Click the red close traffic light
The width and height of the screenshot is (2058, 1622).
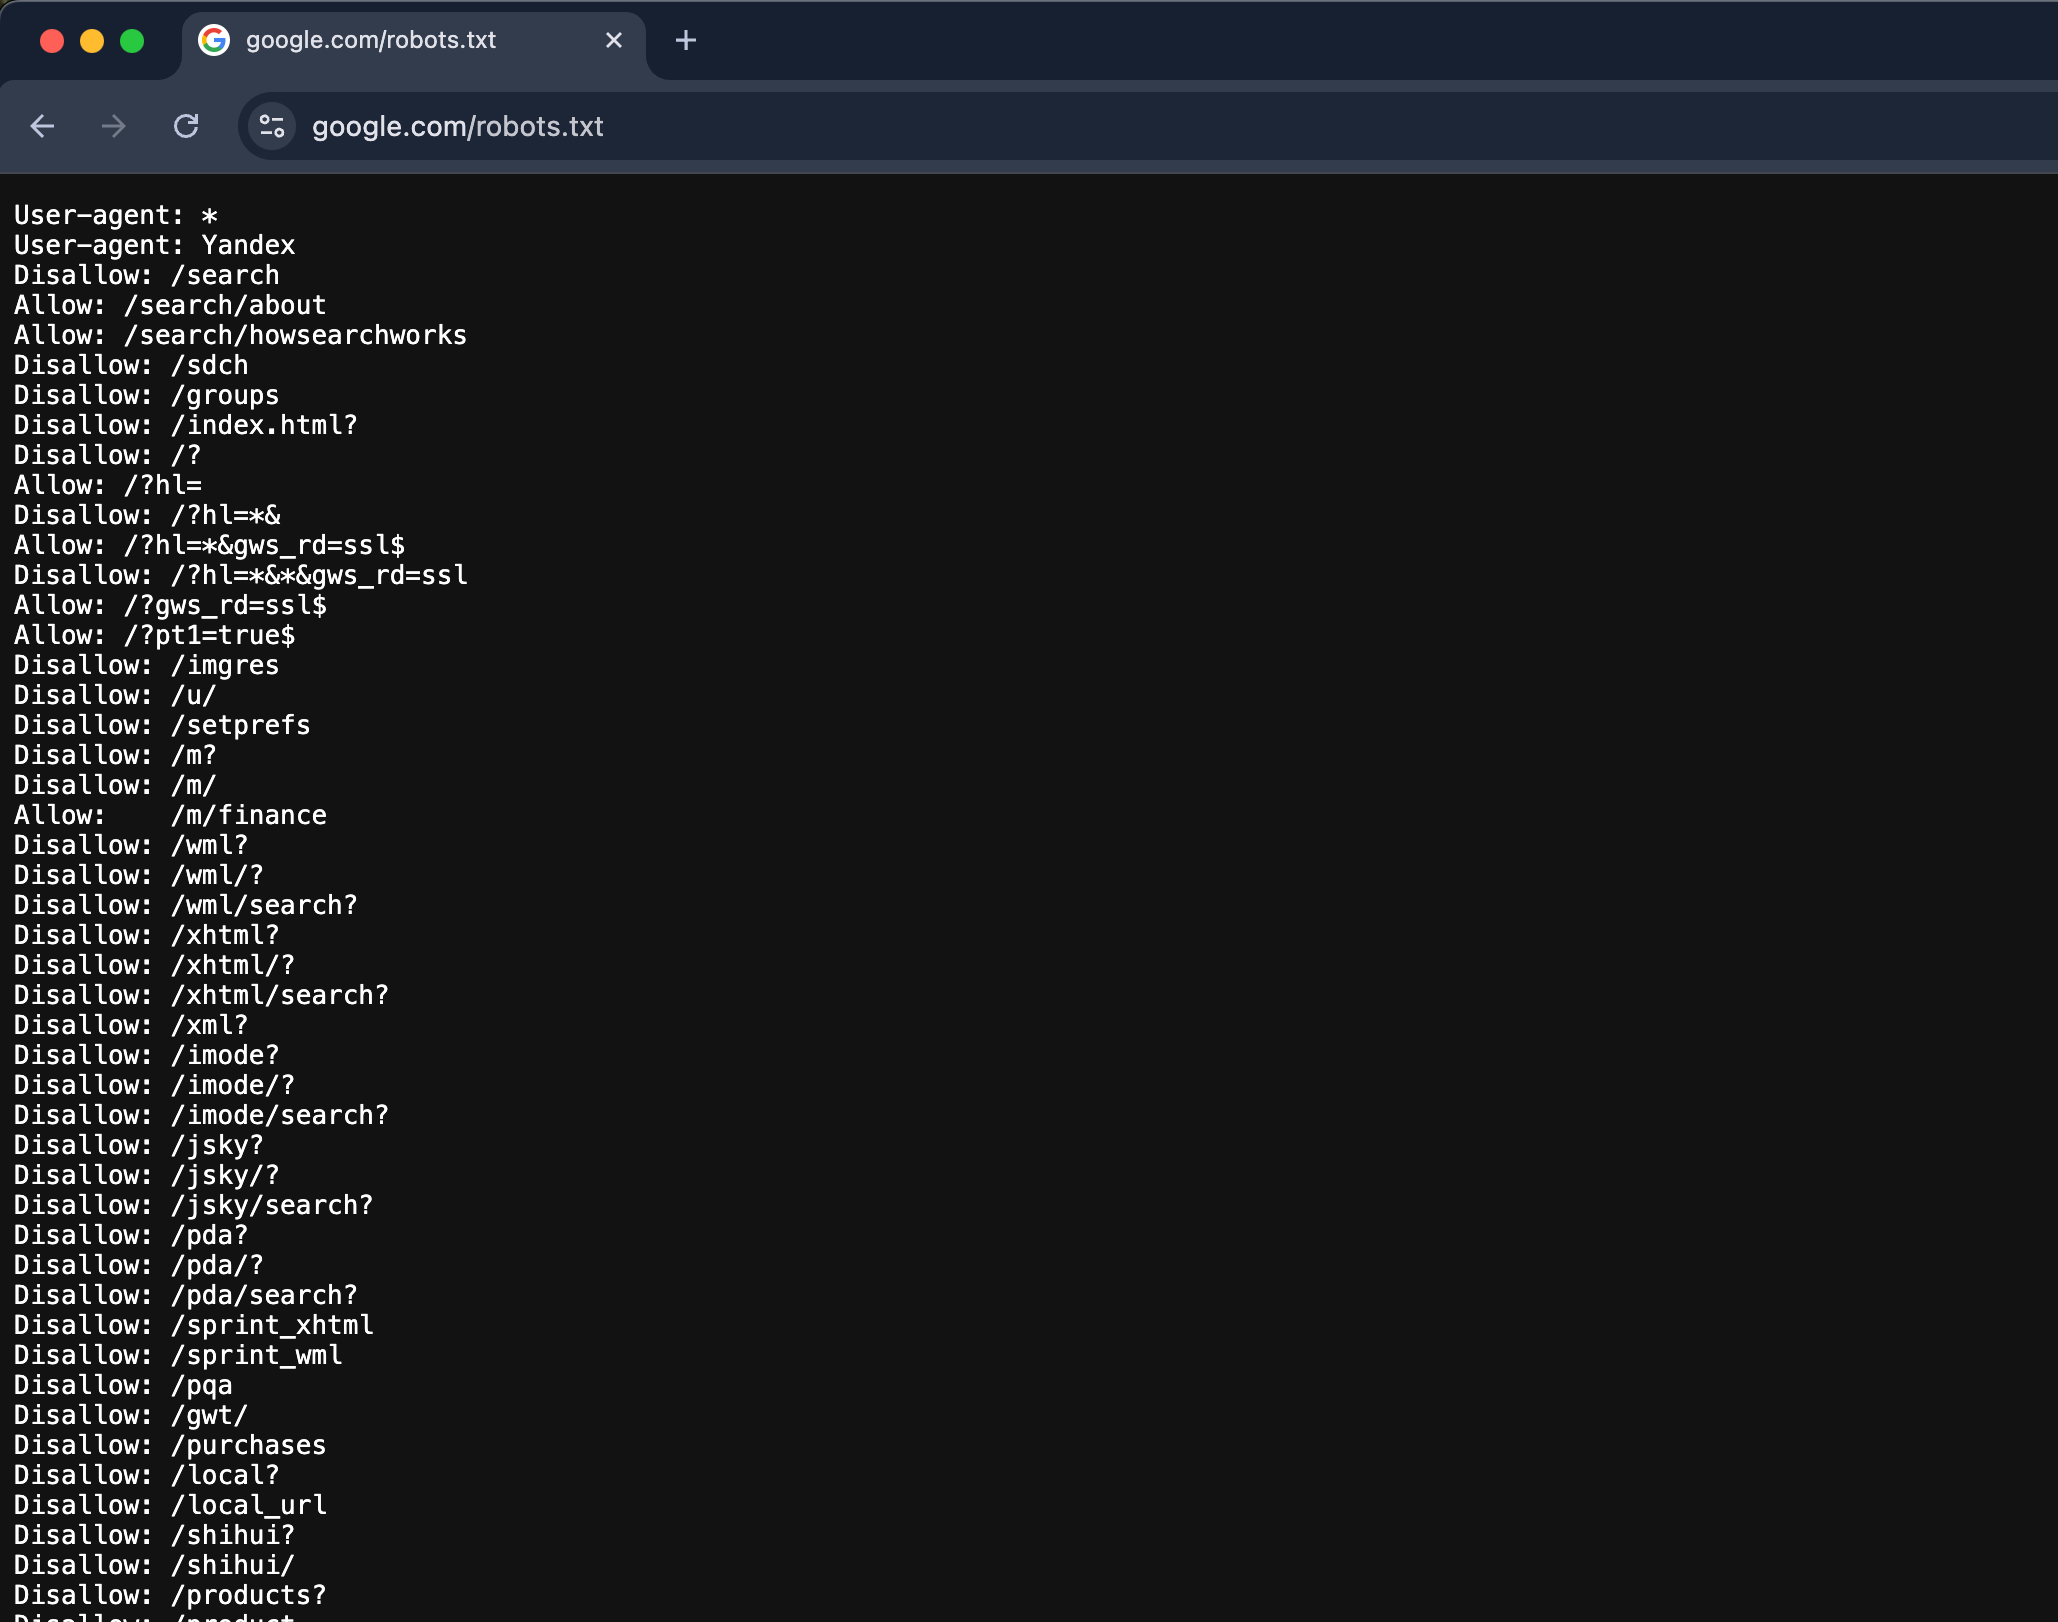point(53,41)
